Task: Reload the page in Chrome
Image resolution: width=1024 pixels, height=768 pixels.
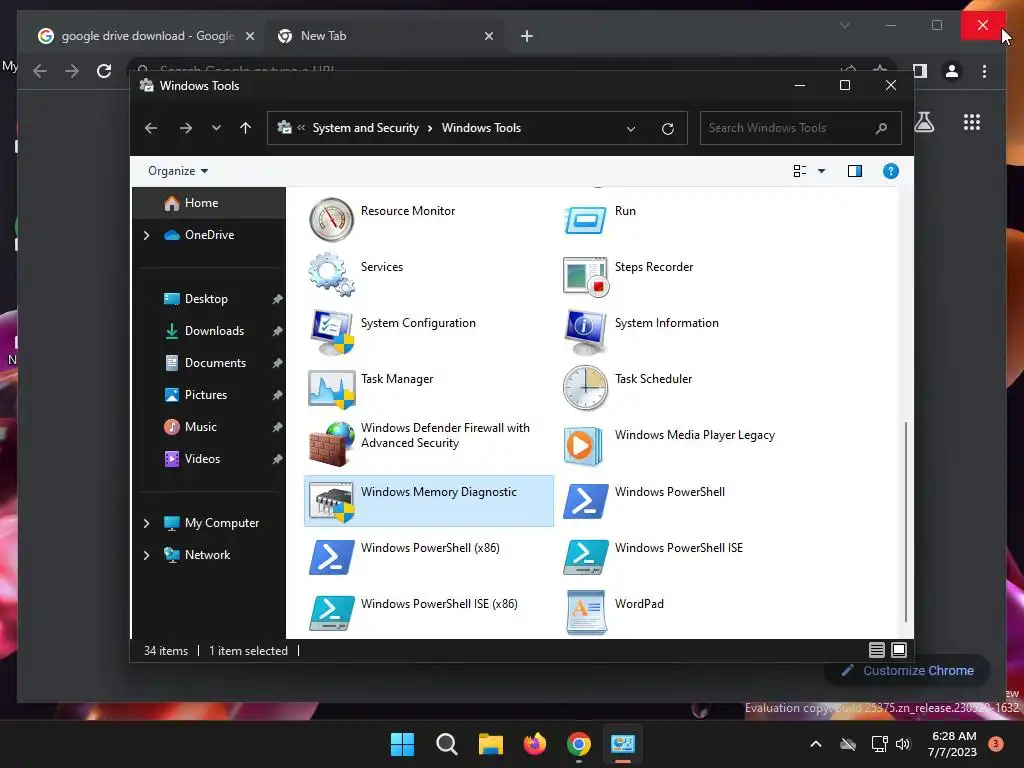Action: point(104,71)
